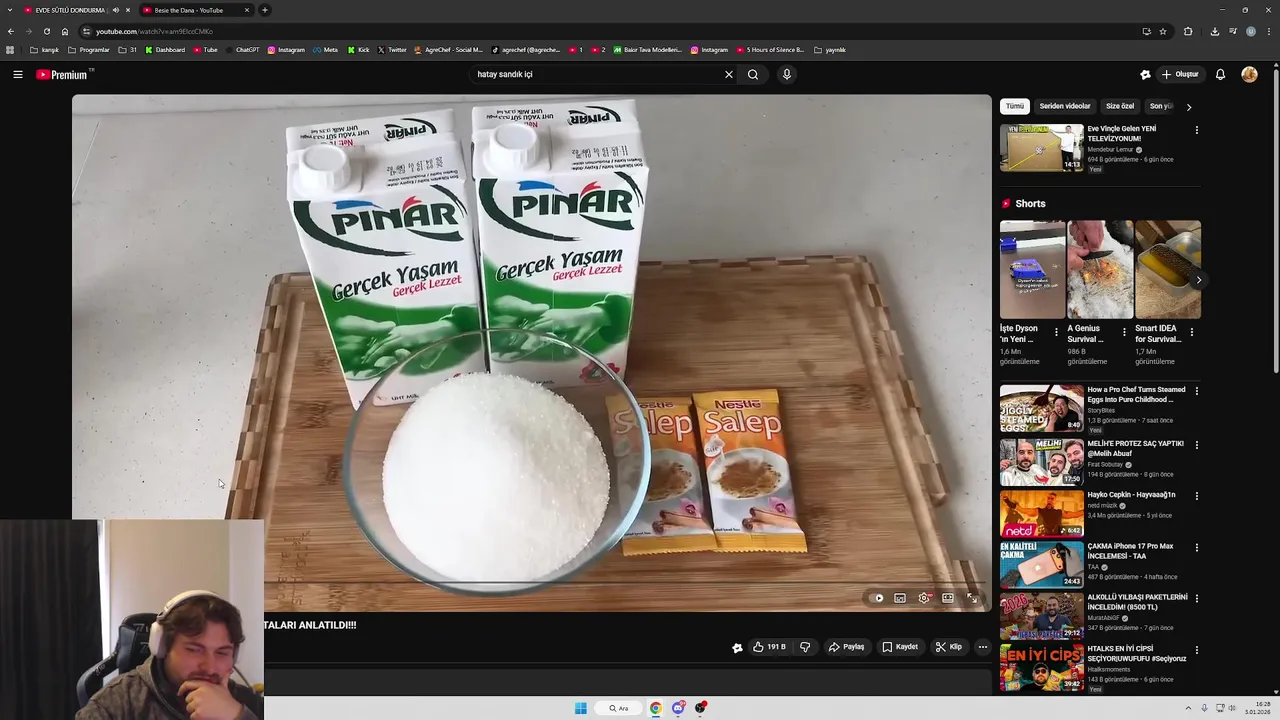This screenshot has width=1280, height=720.
Task: Open Eve Vinçle Gelen Yeni Televizyonum thumbnail
Action: pyautogui.click(x=1041, y=148)
